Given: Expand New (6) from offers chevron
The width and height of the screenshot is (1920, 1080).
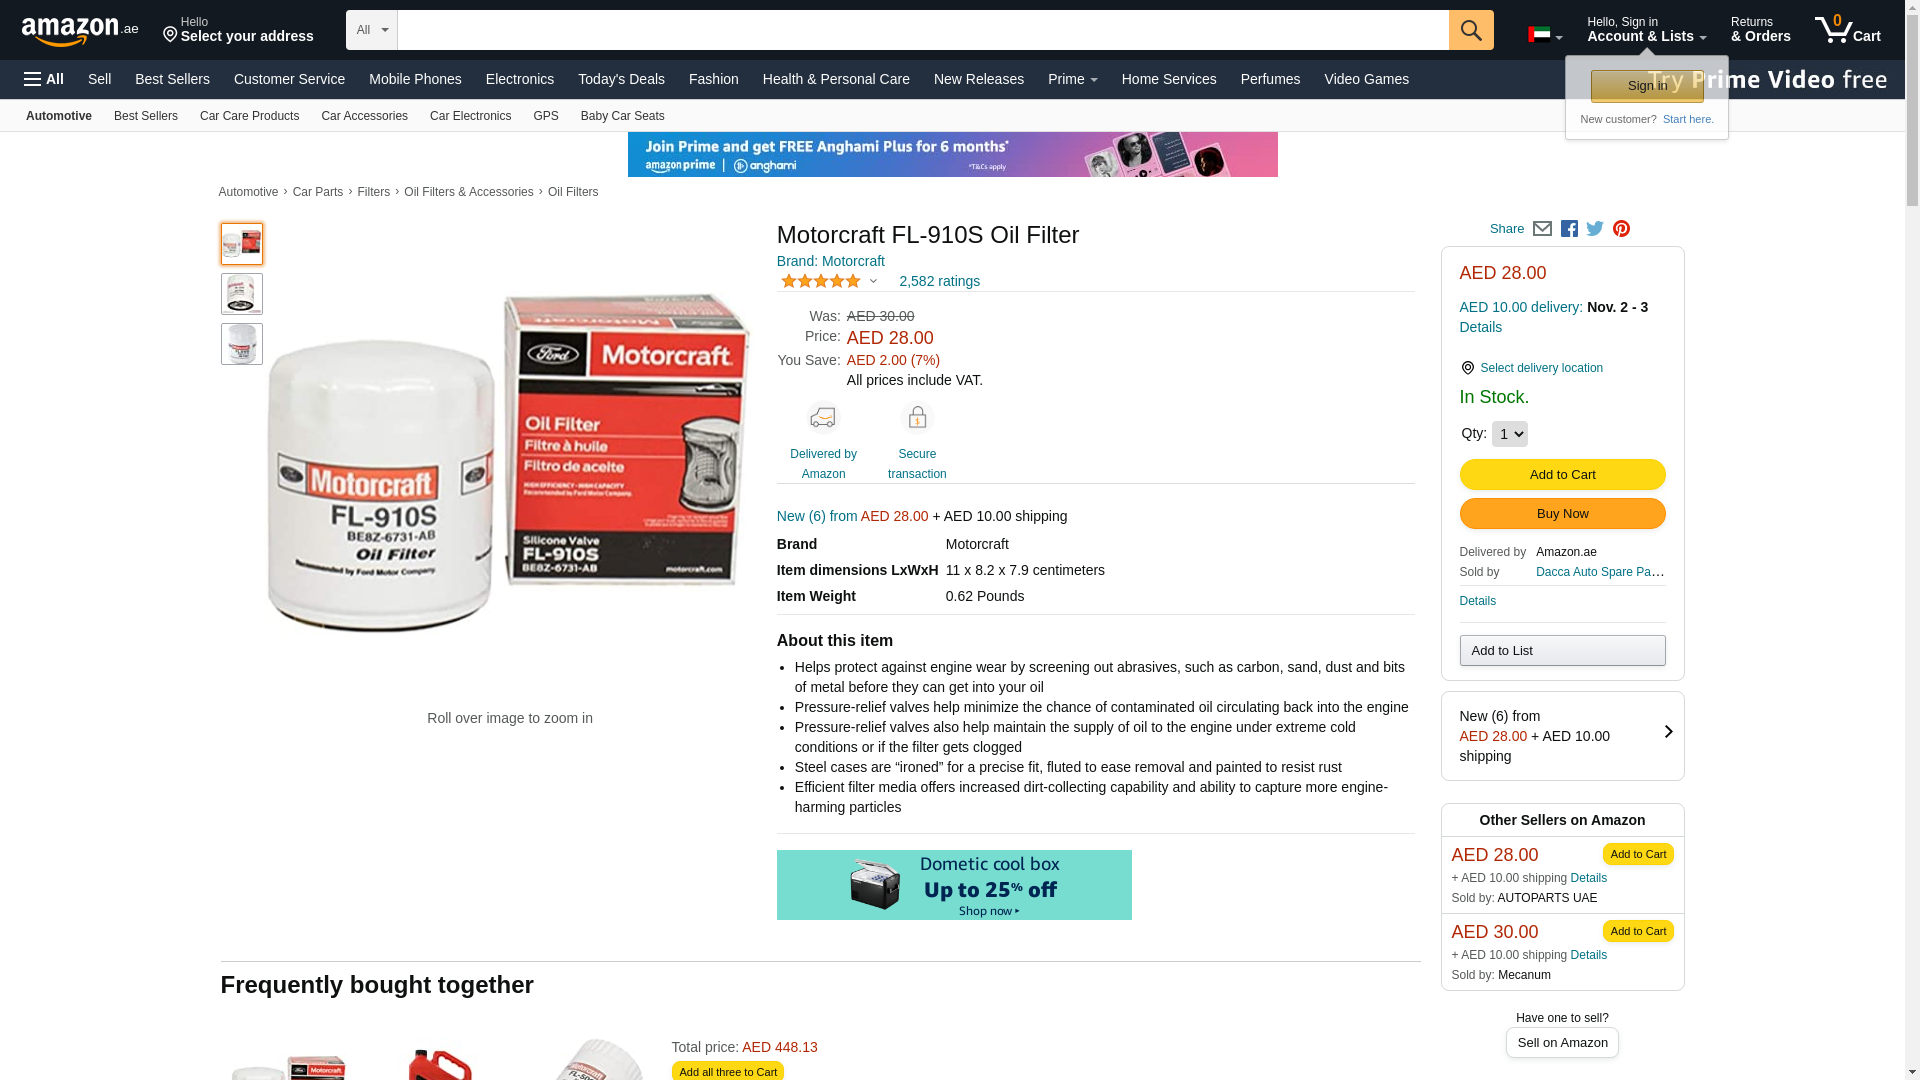Looking at the screenshot, I should click(1668, 732).
